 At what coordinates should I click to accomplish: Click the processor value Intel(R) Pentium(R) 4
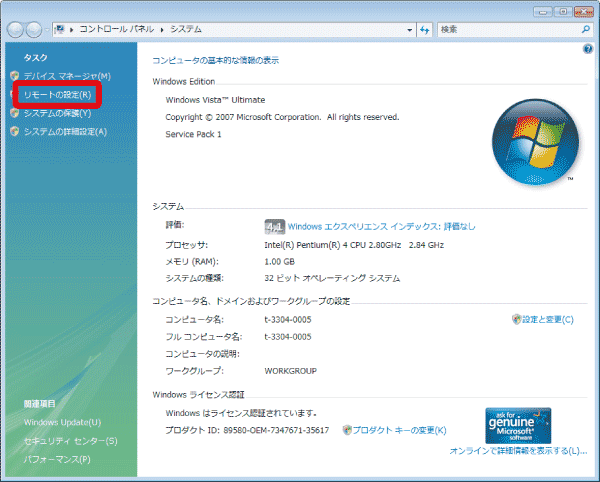(354, 245)
